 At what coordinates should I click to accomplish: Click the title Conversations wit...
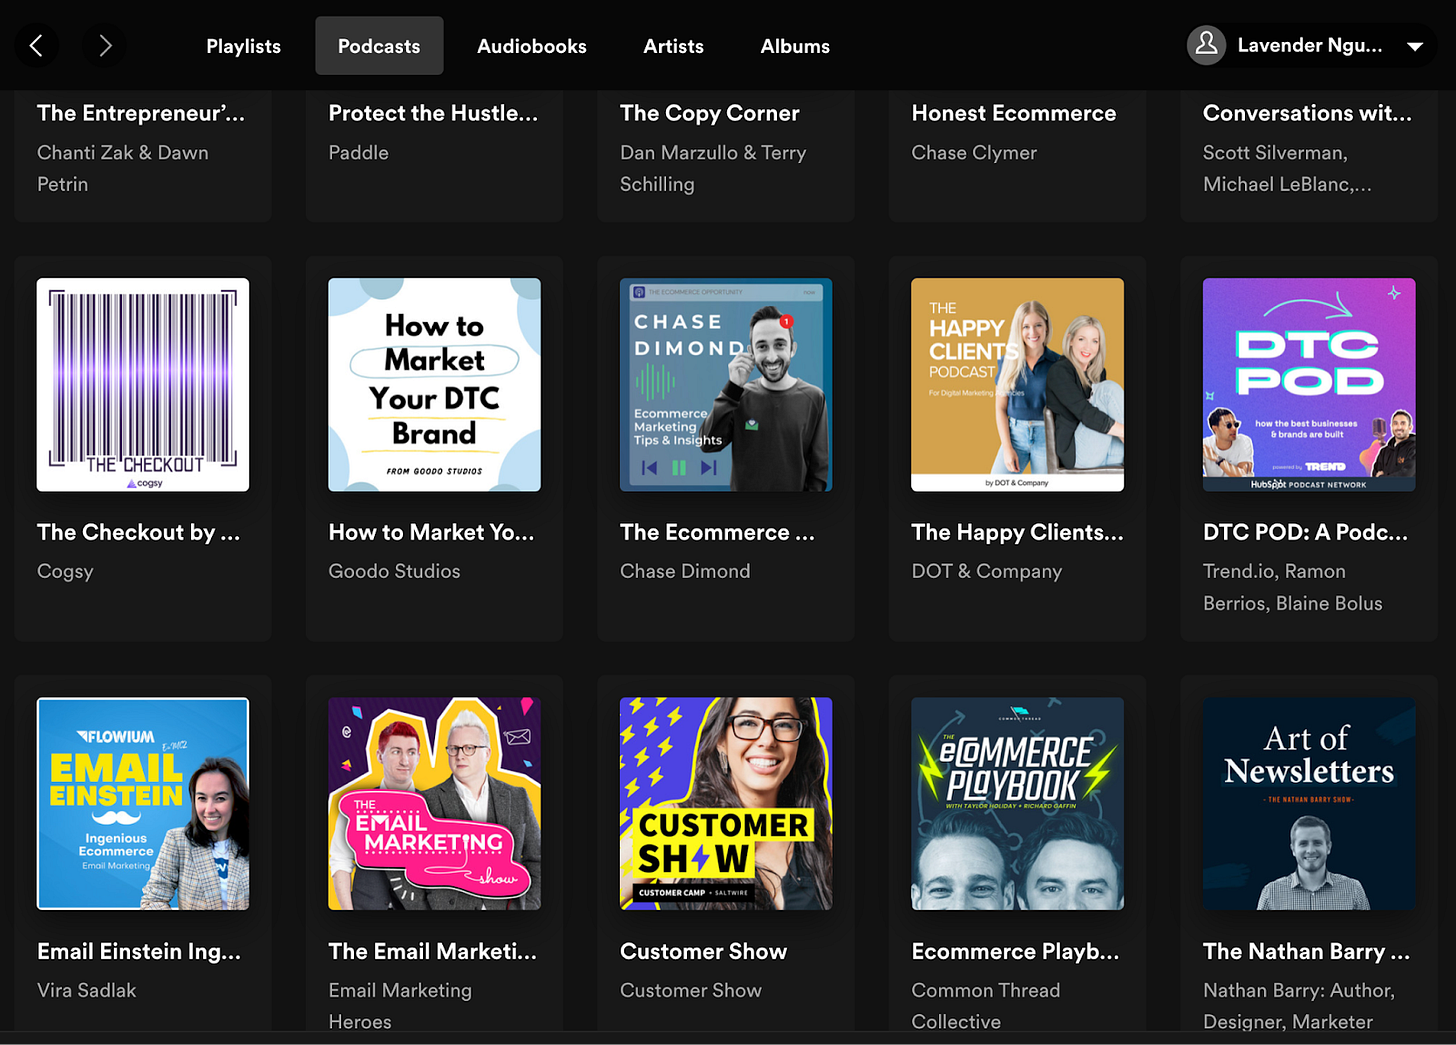1307,113
